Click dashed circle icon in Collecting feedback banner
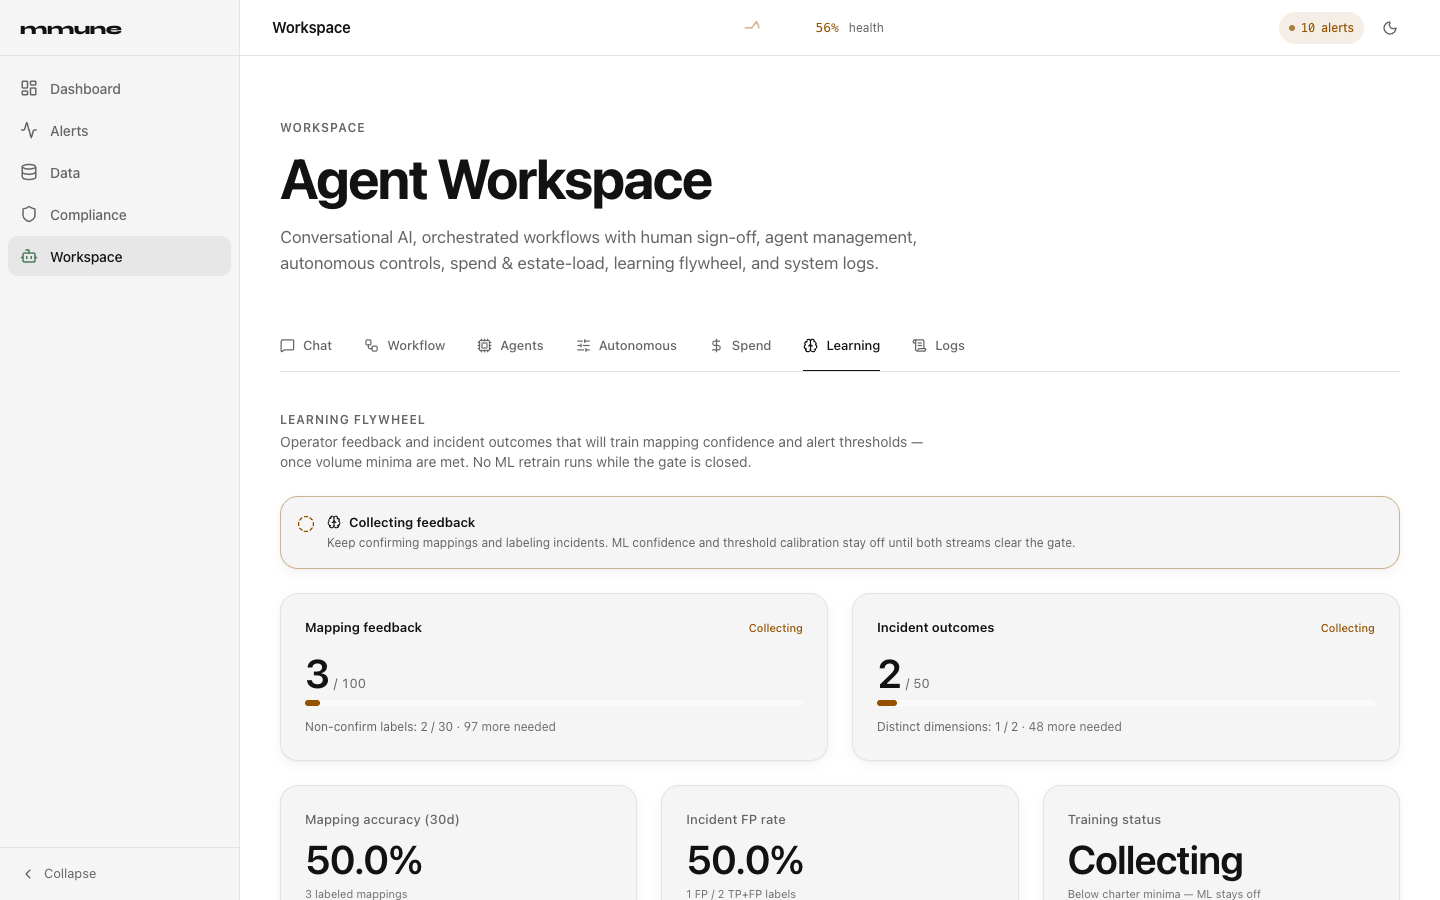Screen dimensions: 1440x900 [x=306, y=524]
